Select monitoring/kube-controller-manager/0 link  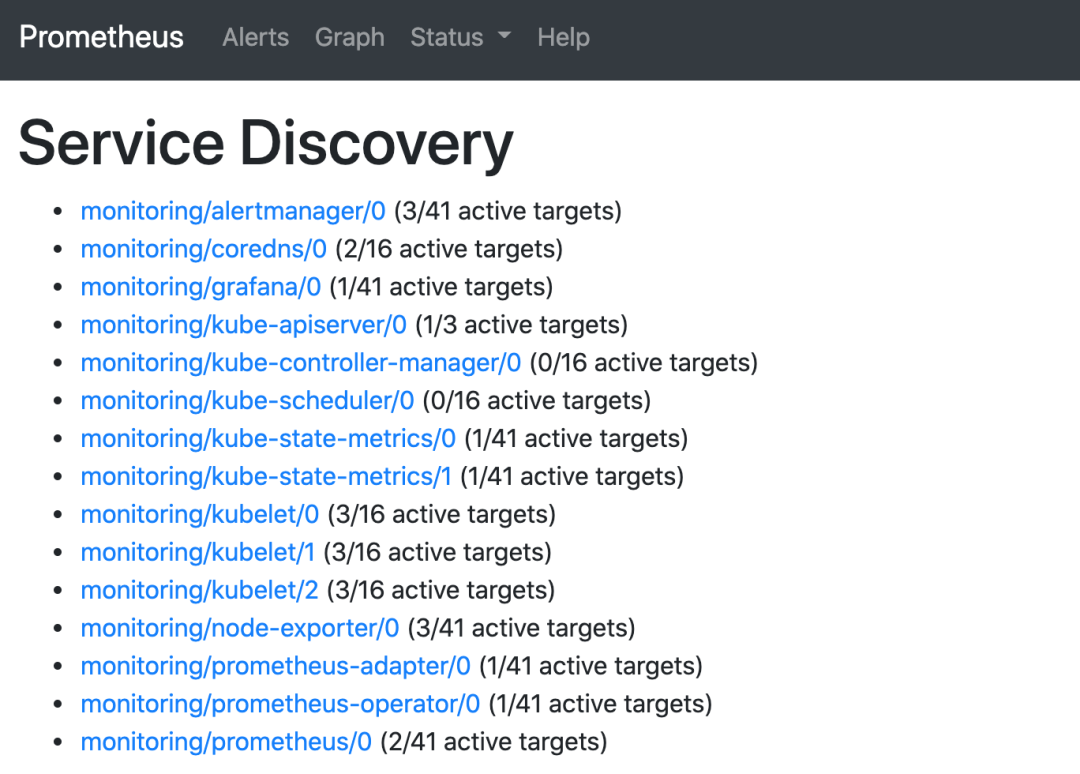coord(301,363)
